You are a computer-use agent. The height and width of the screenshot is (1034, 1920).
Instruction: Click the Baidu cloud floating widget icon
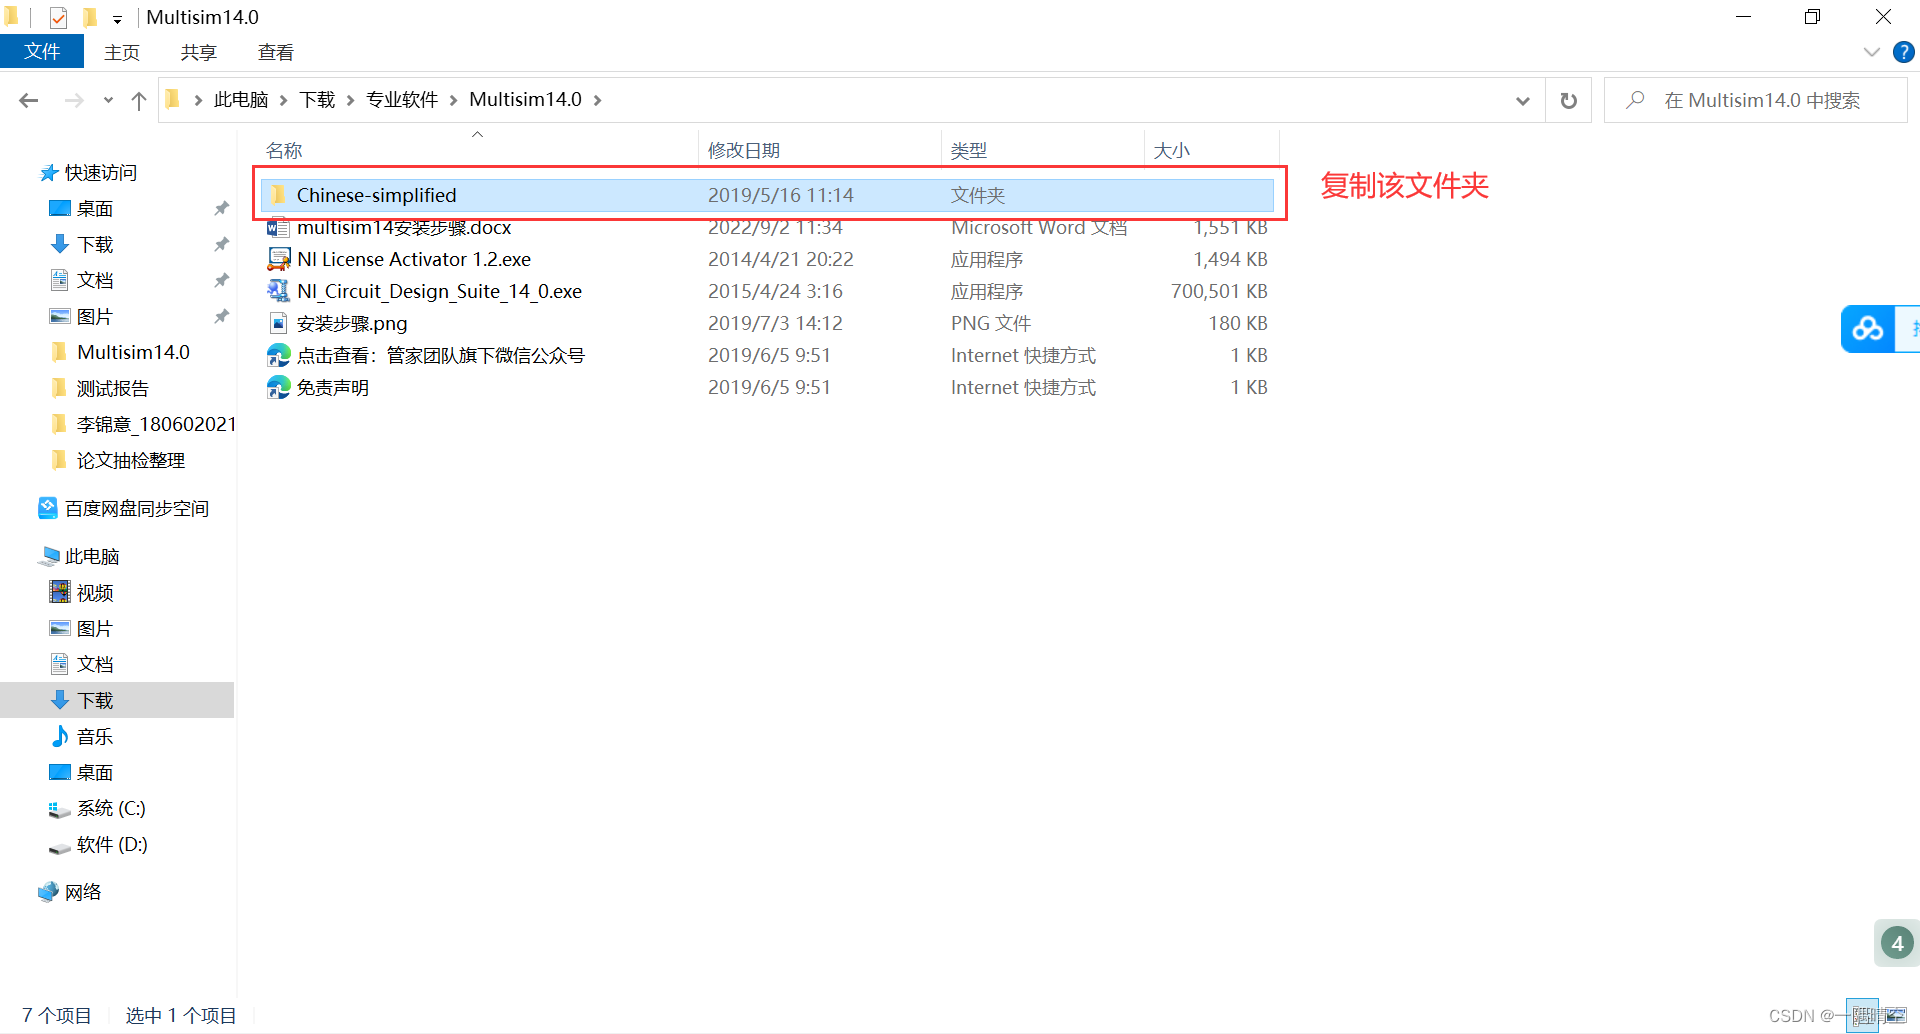point(1867,329)
